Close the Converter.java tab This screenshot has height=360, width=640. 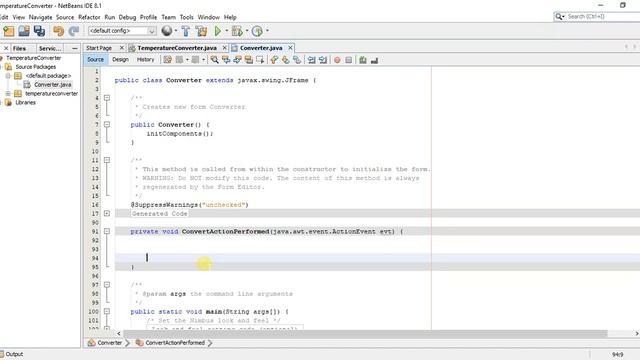(290, 48)
